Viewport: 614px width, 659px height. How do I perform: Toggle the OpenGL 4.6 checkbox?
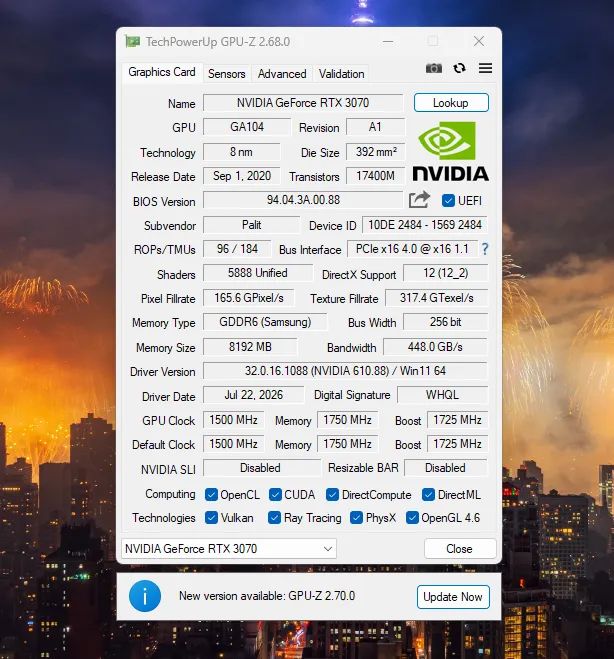click(412, 518)
